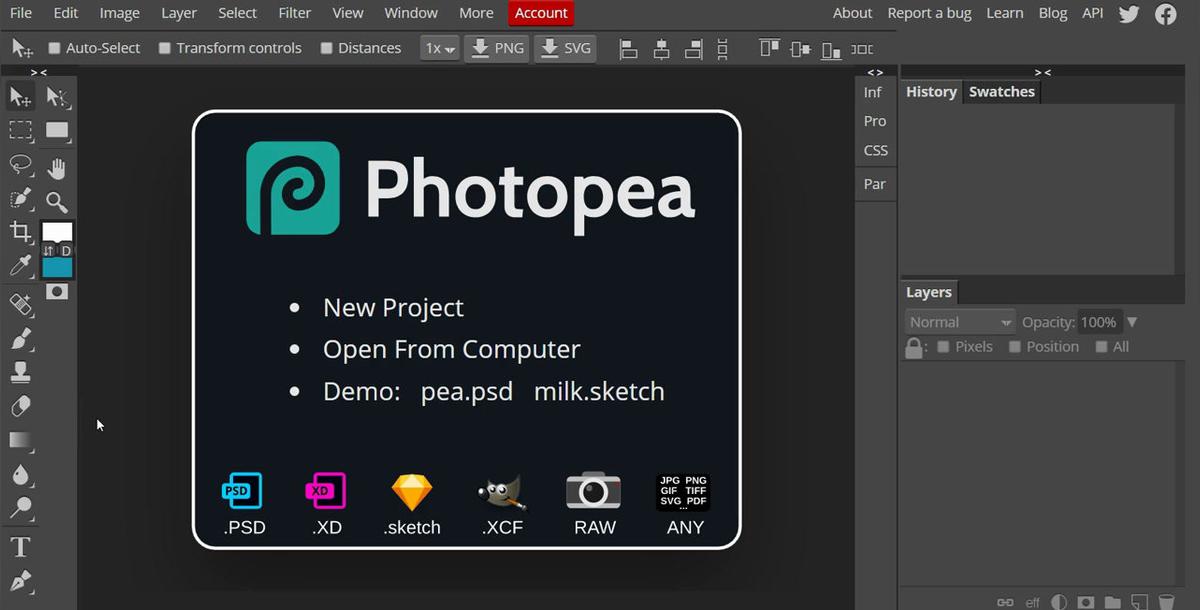Select the Move tool in the toolbox
This screenshot has height=610, width=1200.
(x=20, y=97)
